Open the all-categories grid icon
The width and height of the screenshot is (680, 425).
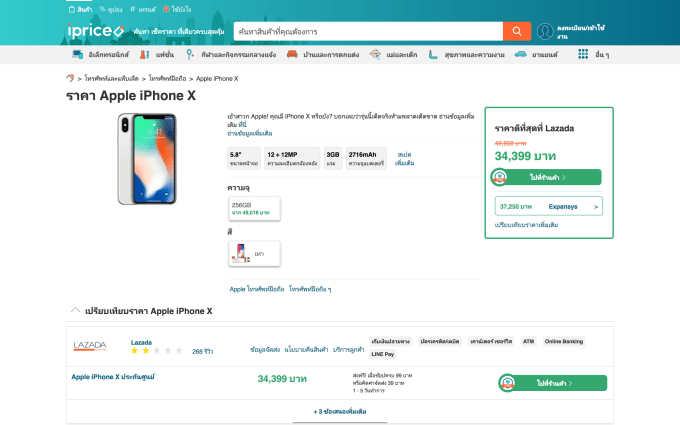pos(583,53)
